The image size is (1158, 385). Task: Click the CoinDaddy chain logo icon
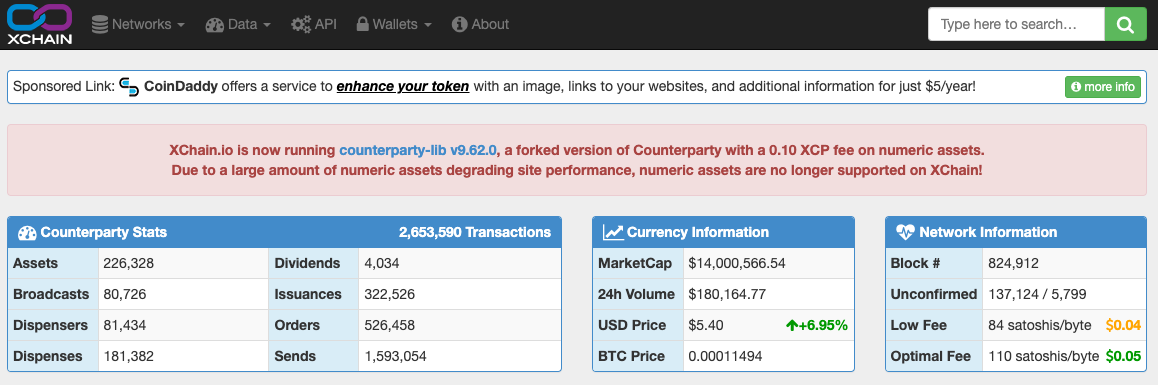coord(129,87)
